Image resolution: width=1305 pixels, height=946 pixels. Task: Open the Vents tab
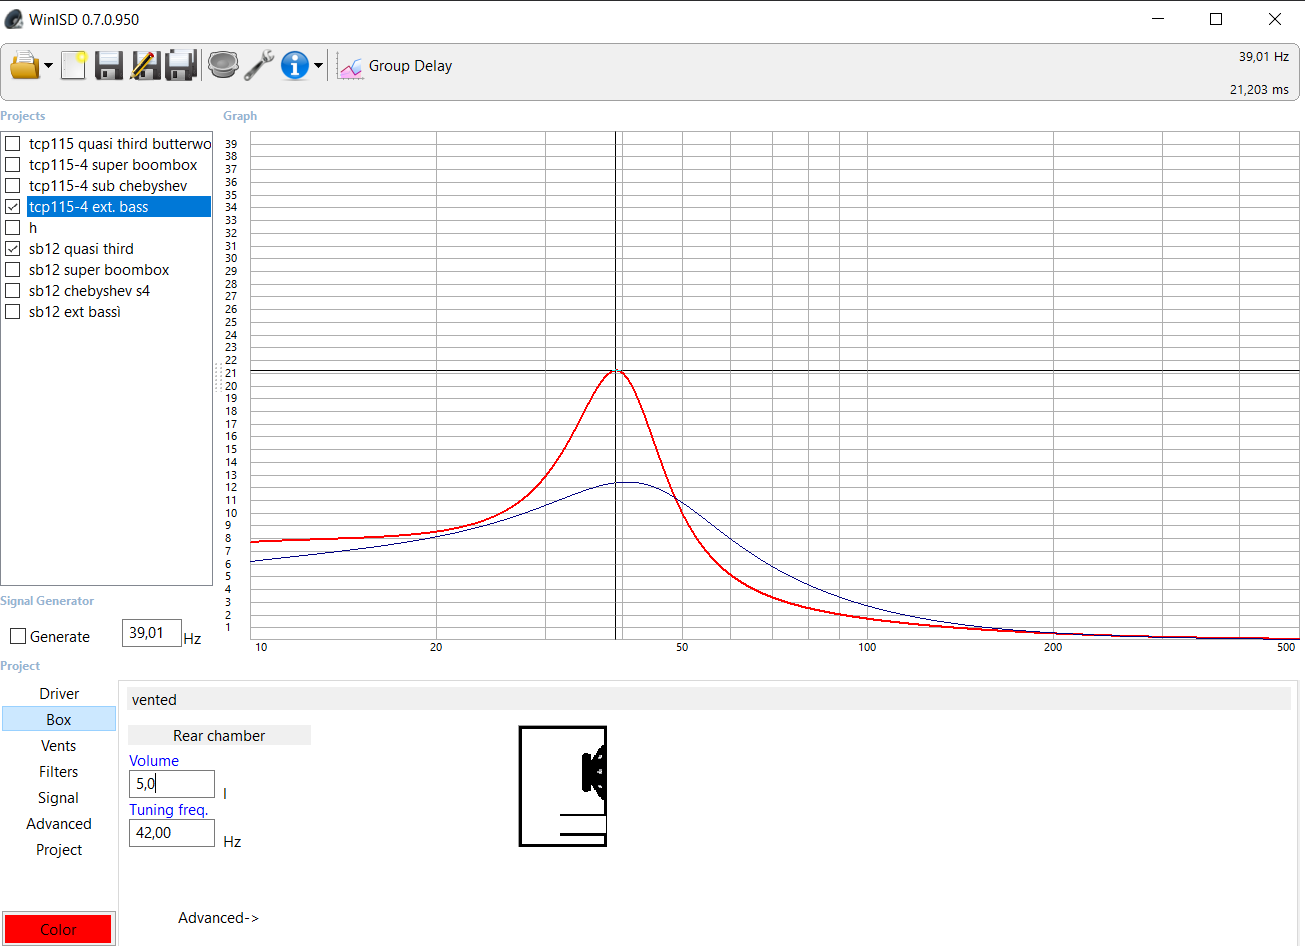point(59,746)
